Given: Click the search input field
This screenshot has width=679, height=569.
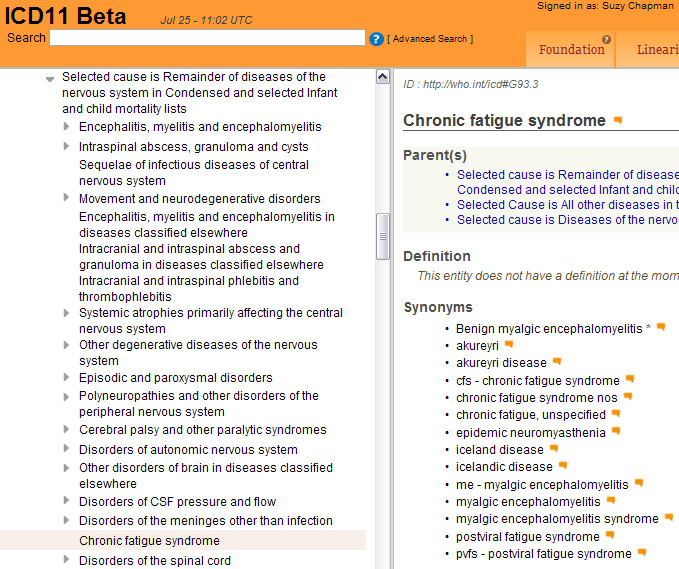Looking at the screenshot, I should point(207,38).
